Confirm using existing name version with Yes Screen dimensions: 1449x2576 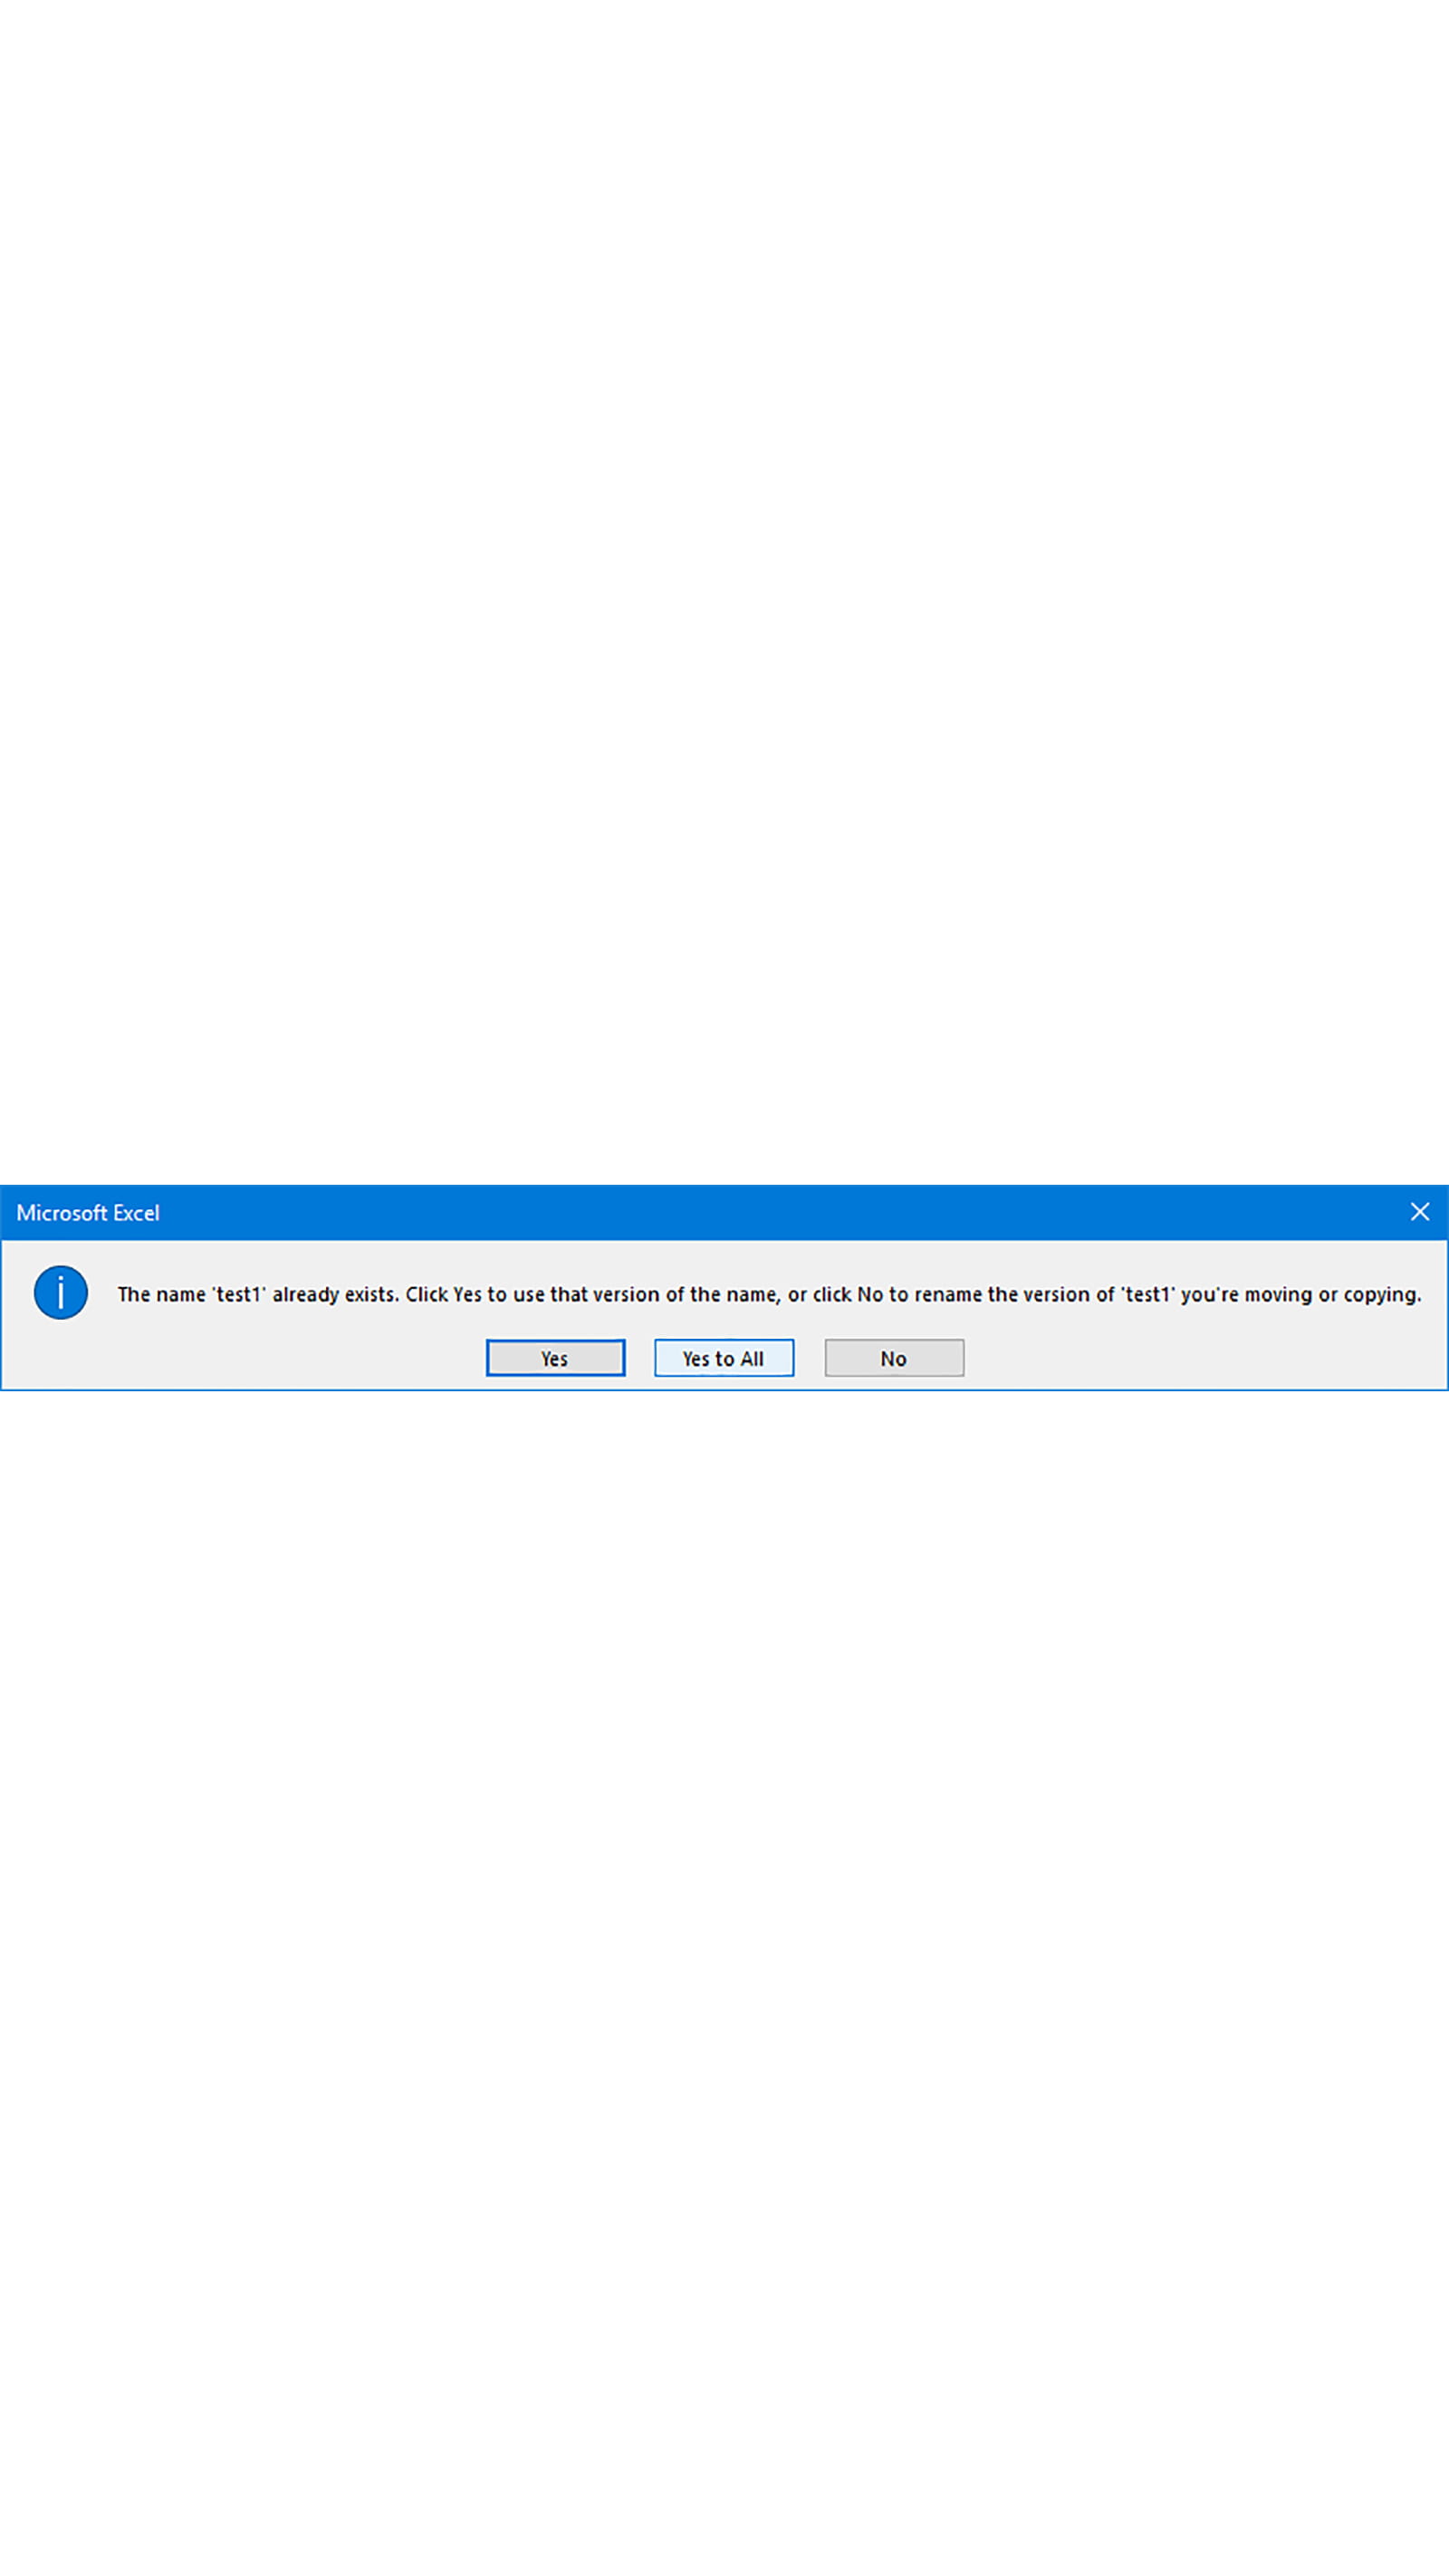555,1358
